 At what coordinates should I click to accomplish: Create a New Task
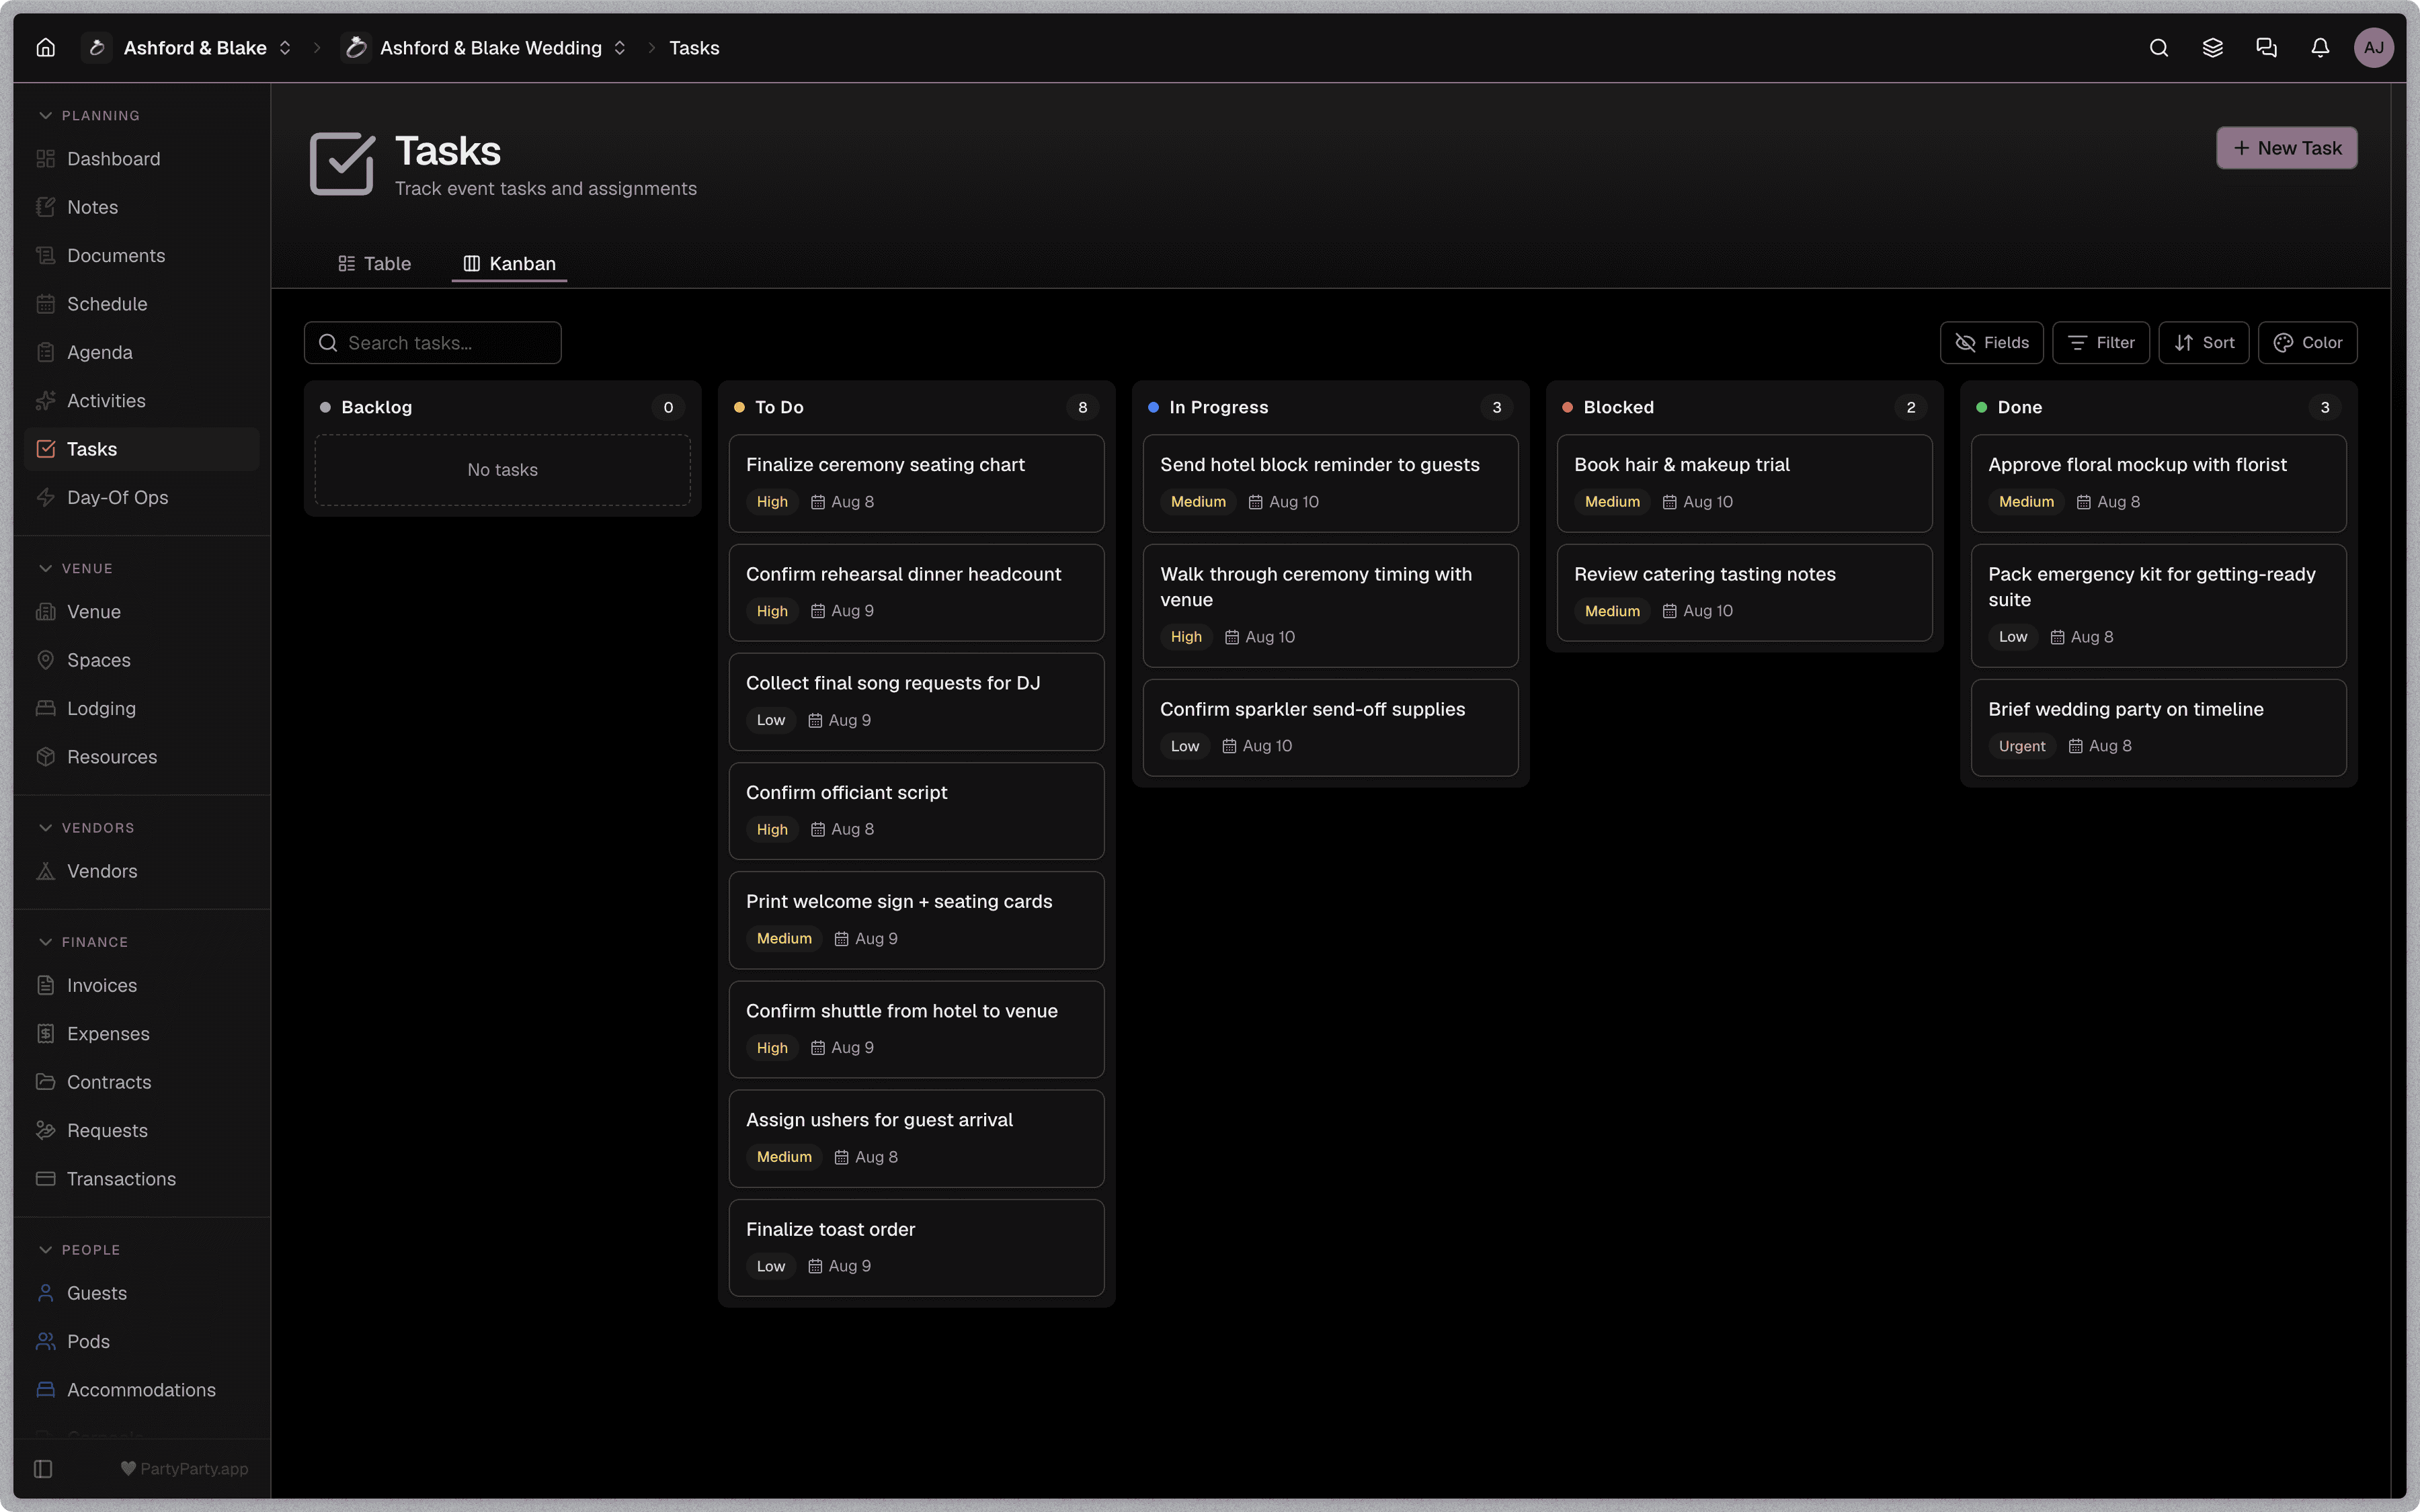click(x=2286, y=148)
